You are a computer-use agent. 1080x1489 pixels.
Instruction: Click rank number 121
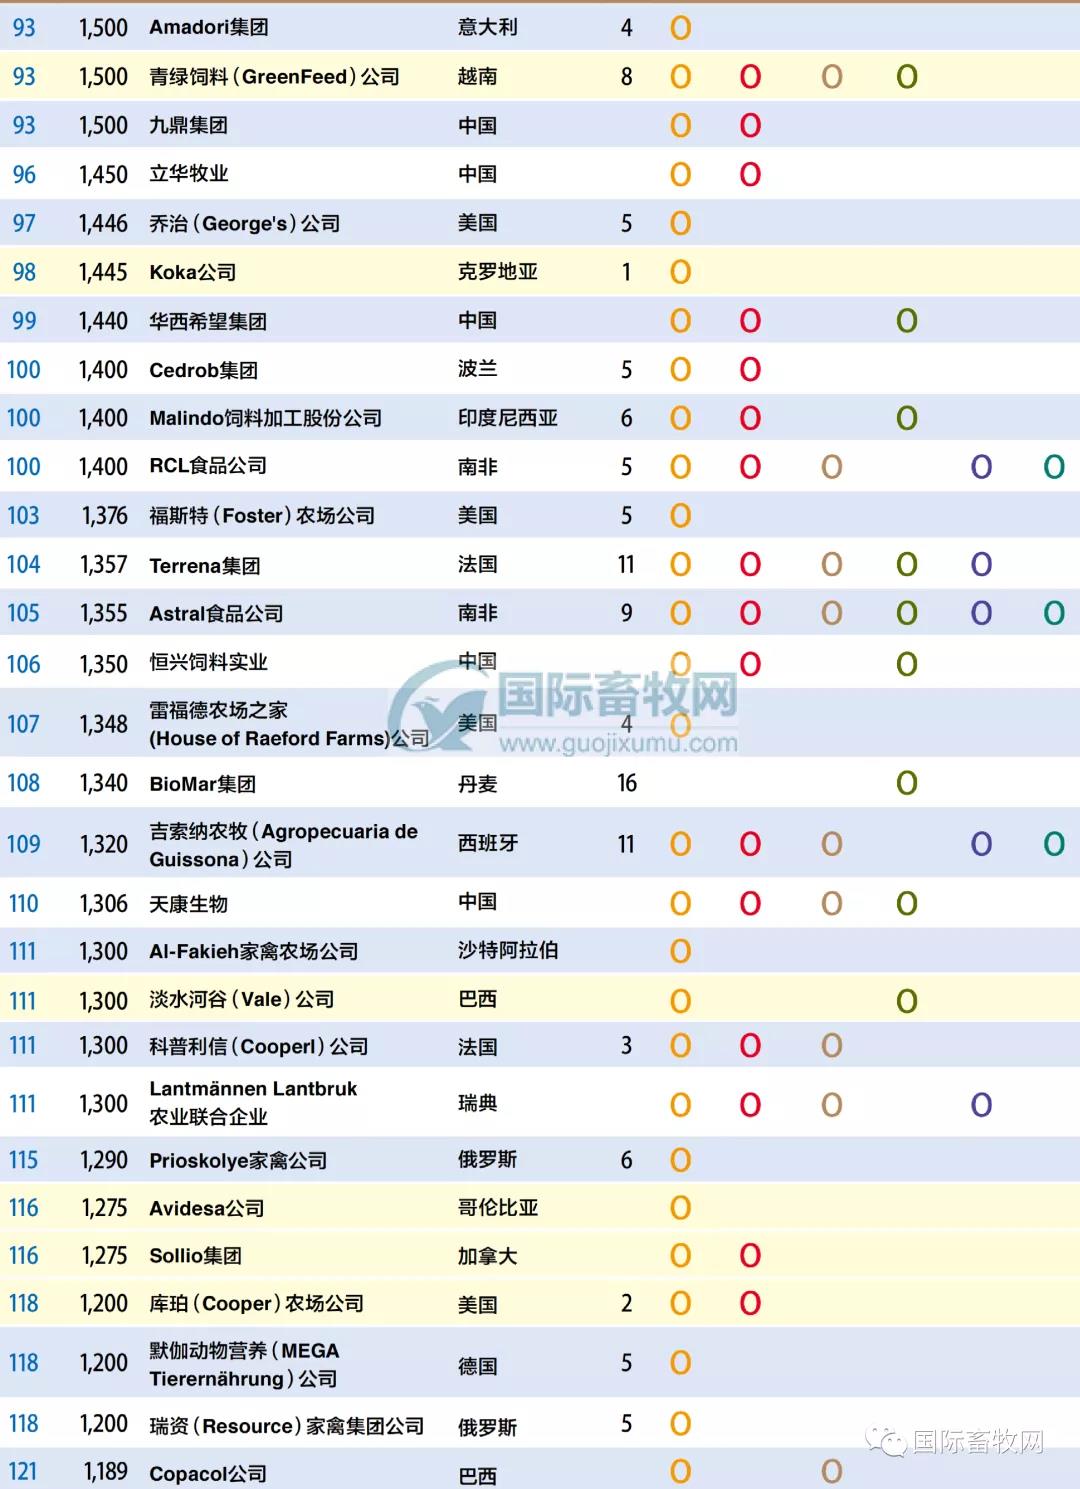22,1472
